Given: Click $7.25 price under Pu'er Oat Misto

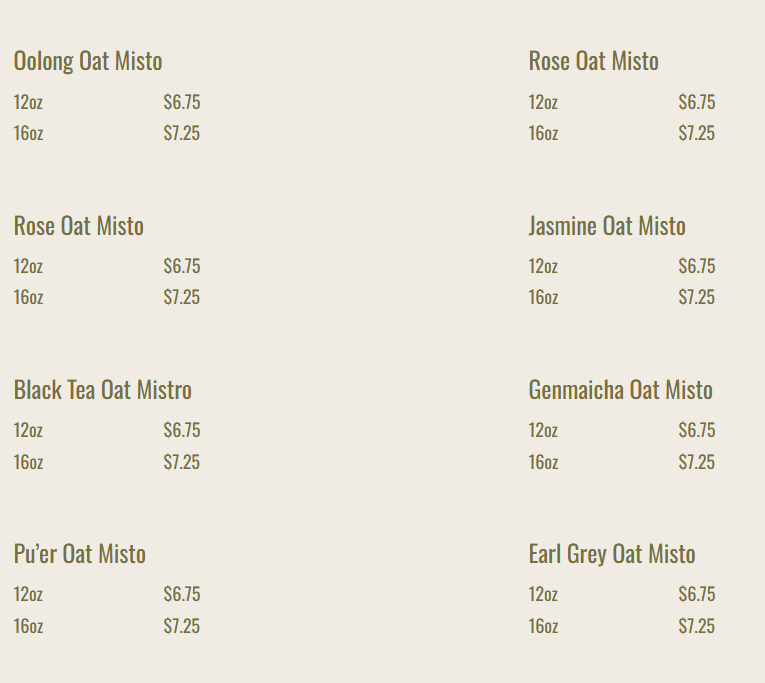Looking at the screenshot, I should coord(182,626).
